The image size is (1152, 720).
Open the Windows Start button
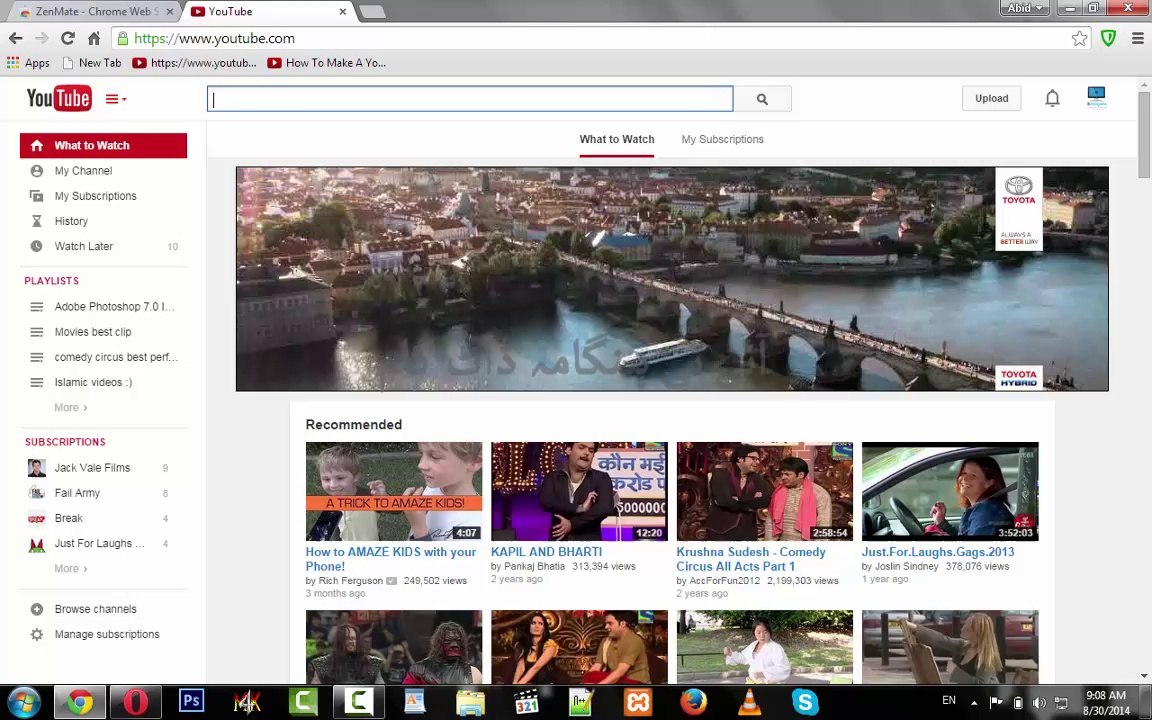coord(23,702)
